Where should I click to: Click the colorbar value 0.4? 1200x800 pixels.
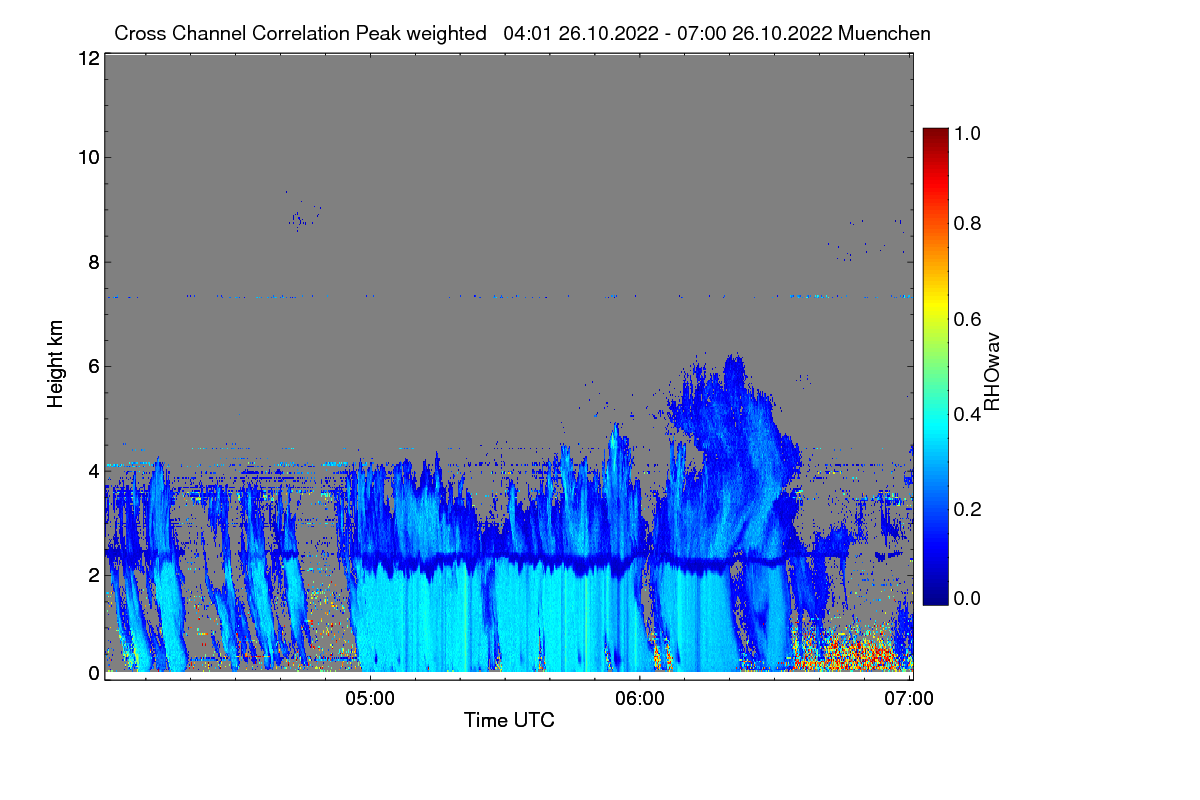(969, 414)
